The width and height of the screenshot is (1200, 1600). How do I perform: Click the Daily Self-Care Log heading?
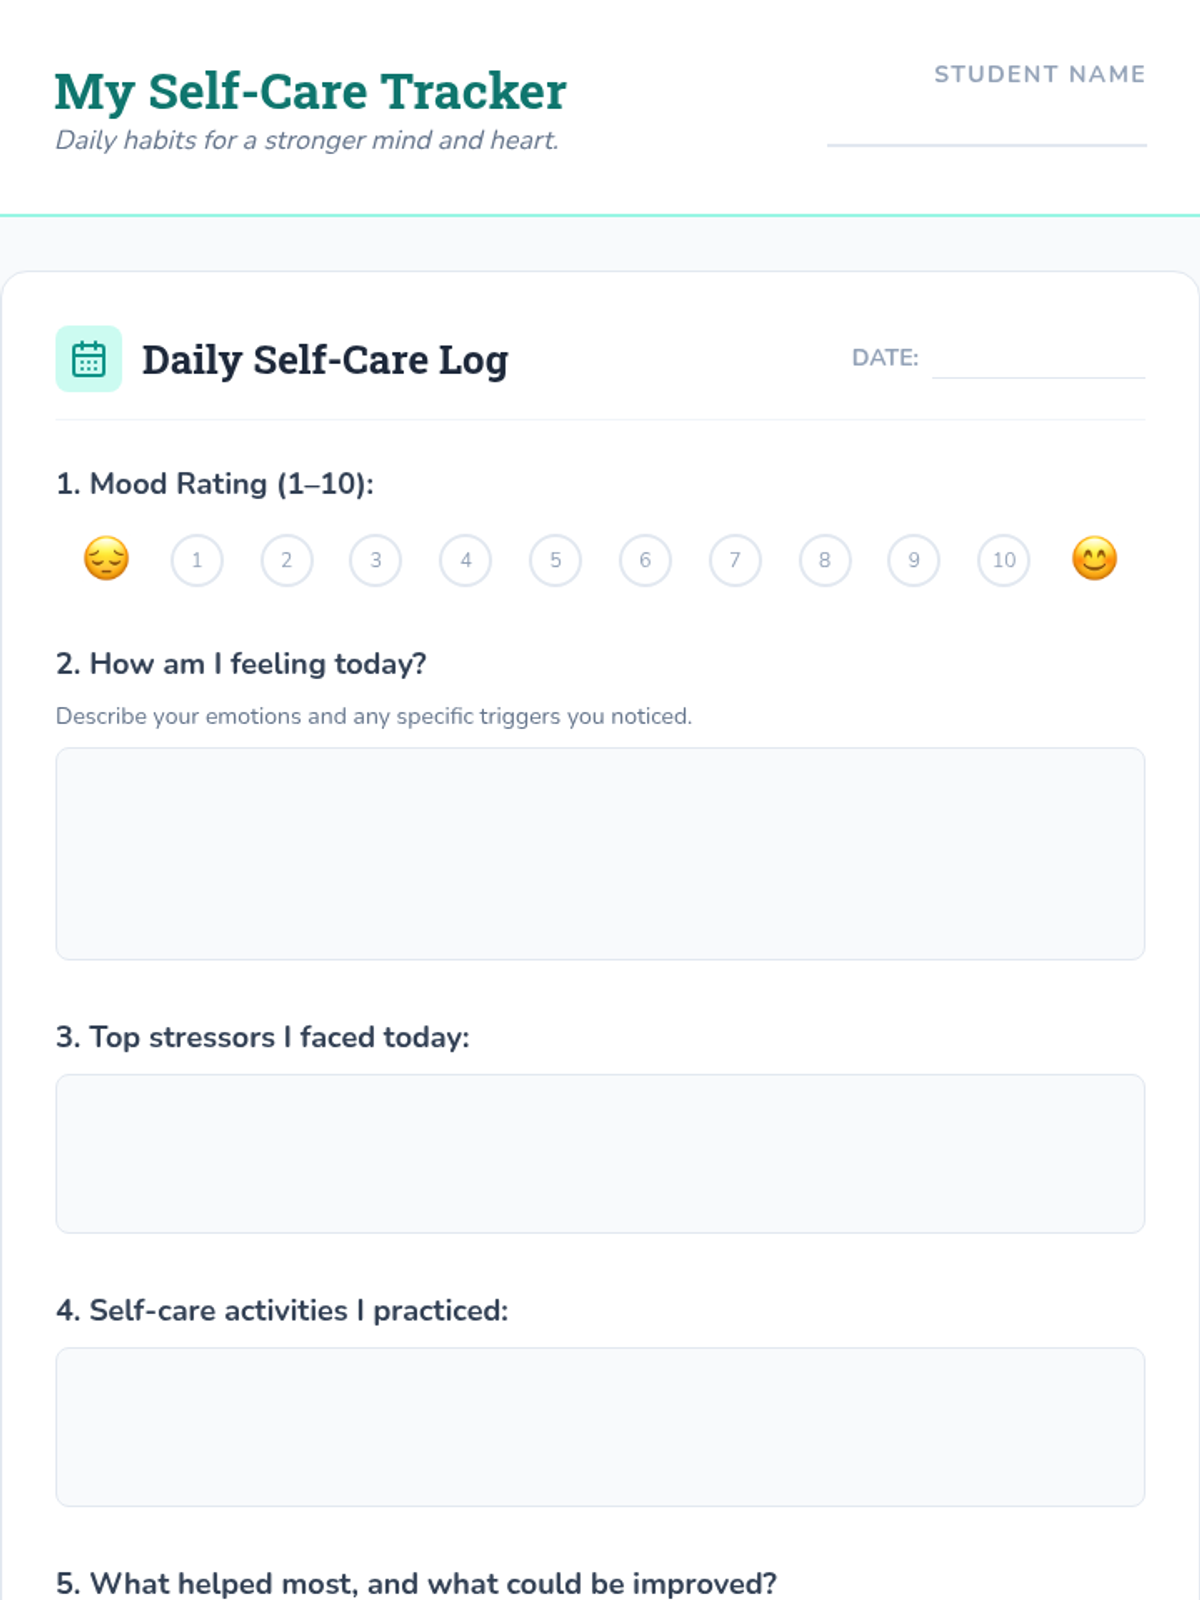tap(325, 360)
